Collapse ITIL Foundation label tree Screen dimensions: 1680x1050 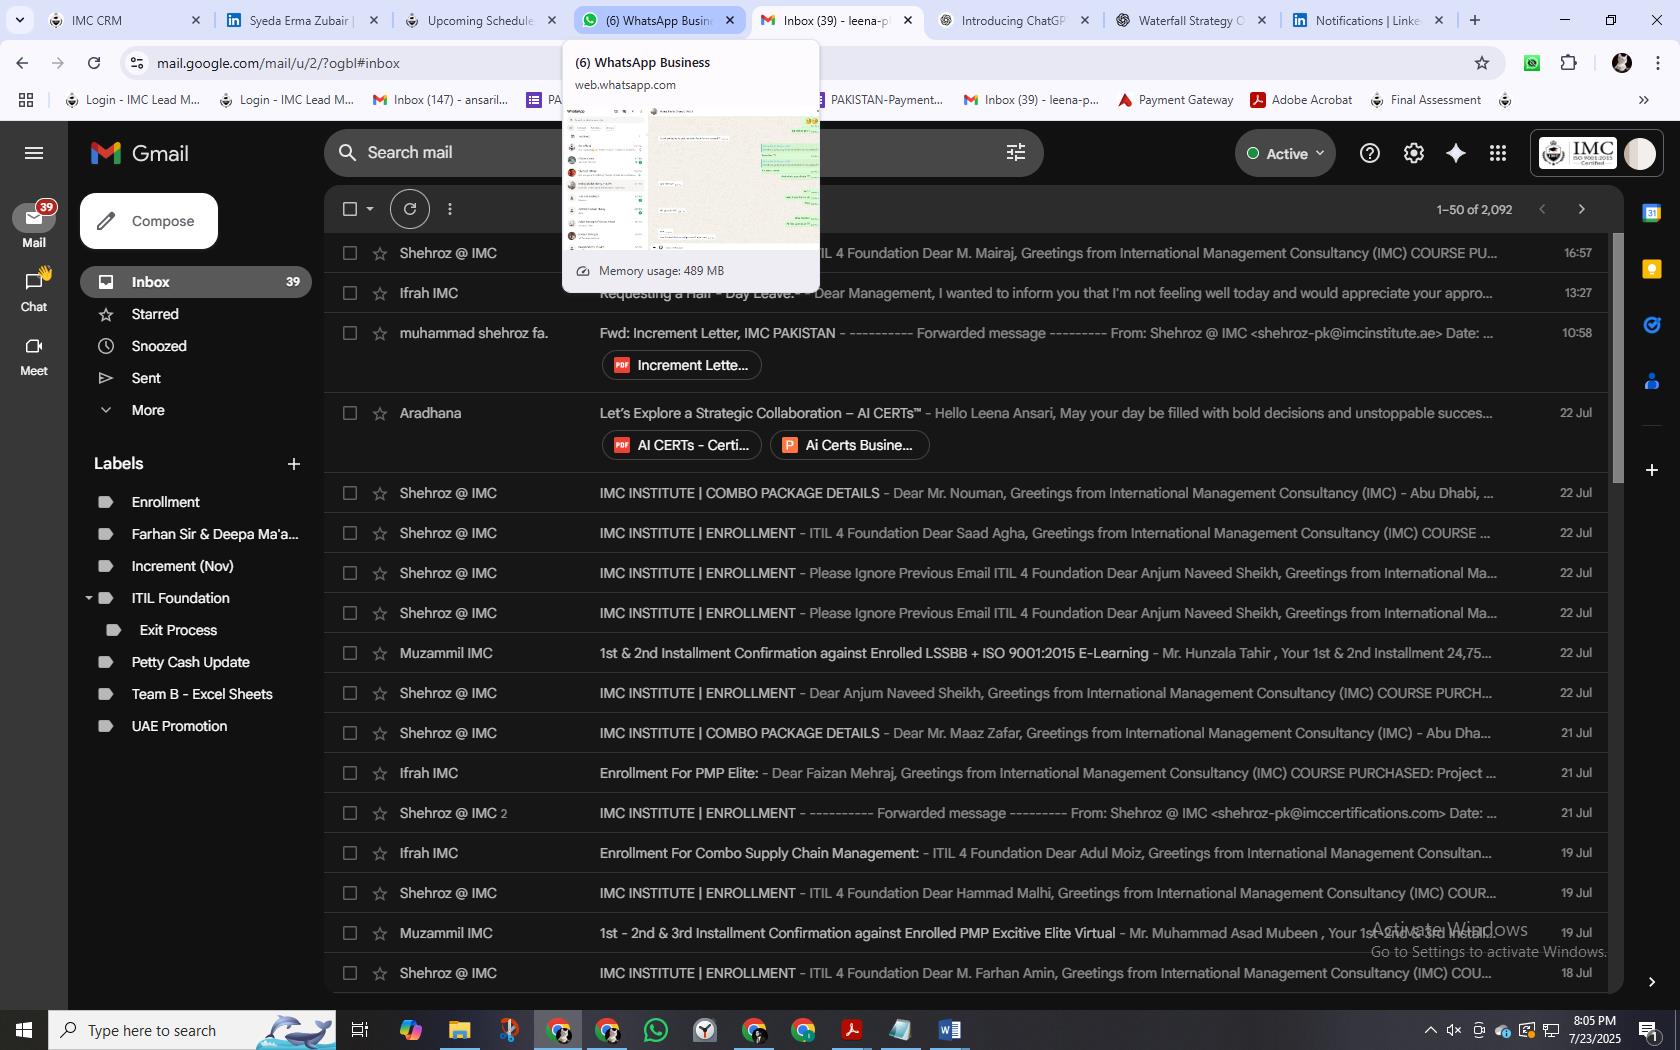88,598
